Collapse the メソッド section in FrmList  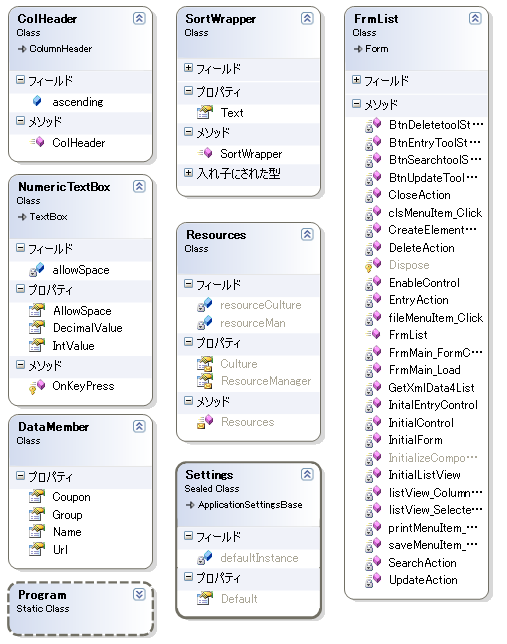click(x=356, y=104)
